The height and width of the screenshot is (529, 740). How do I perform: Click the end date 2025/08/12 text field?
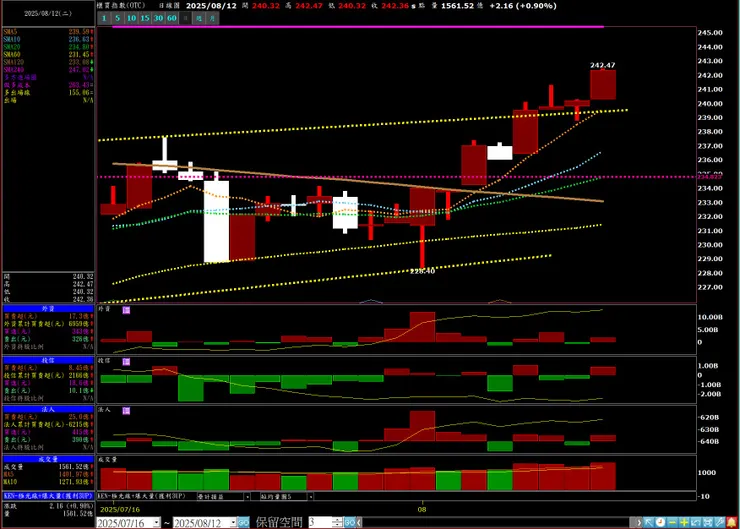pos(202,523)
